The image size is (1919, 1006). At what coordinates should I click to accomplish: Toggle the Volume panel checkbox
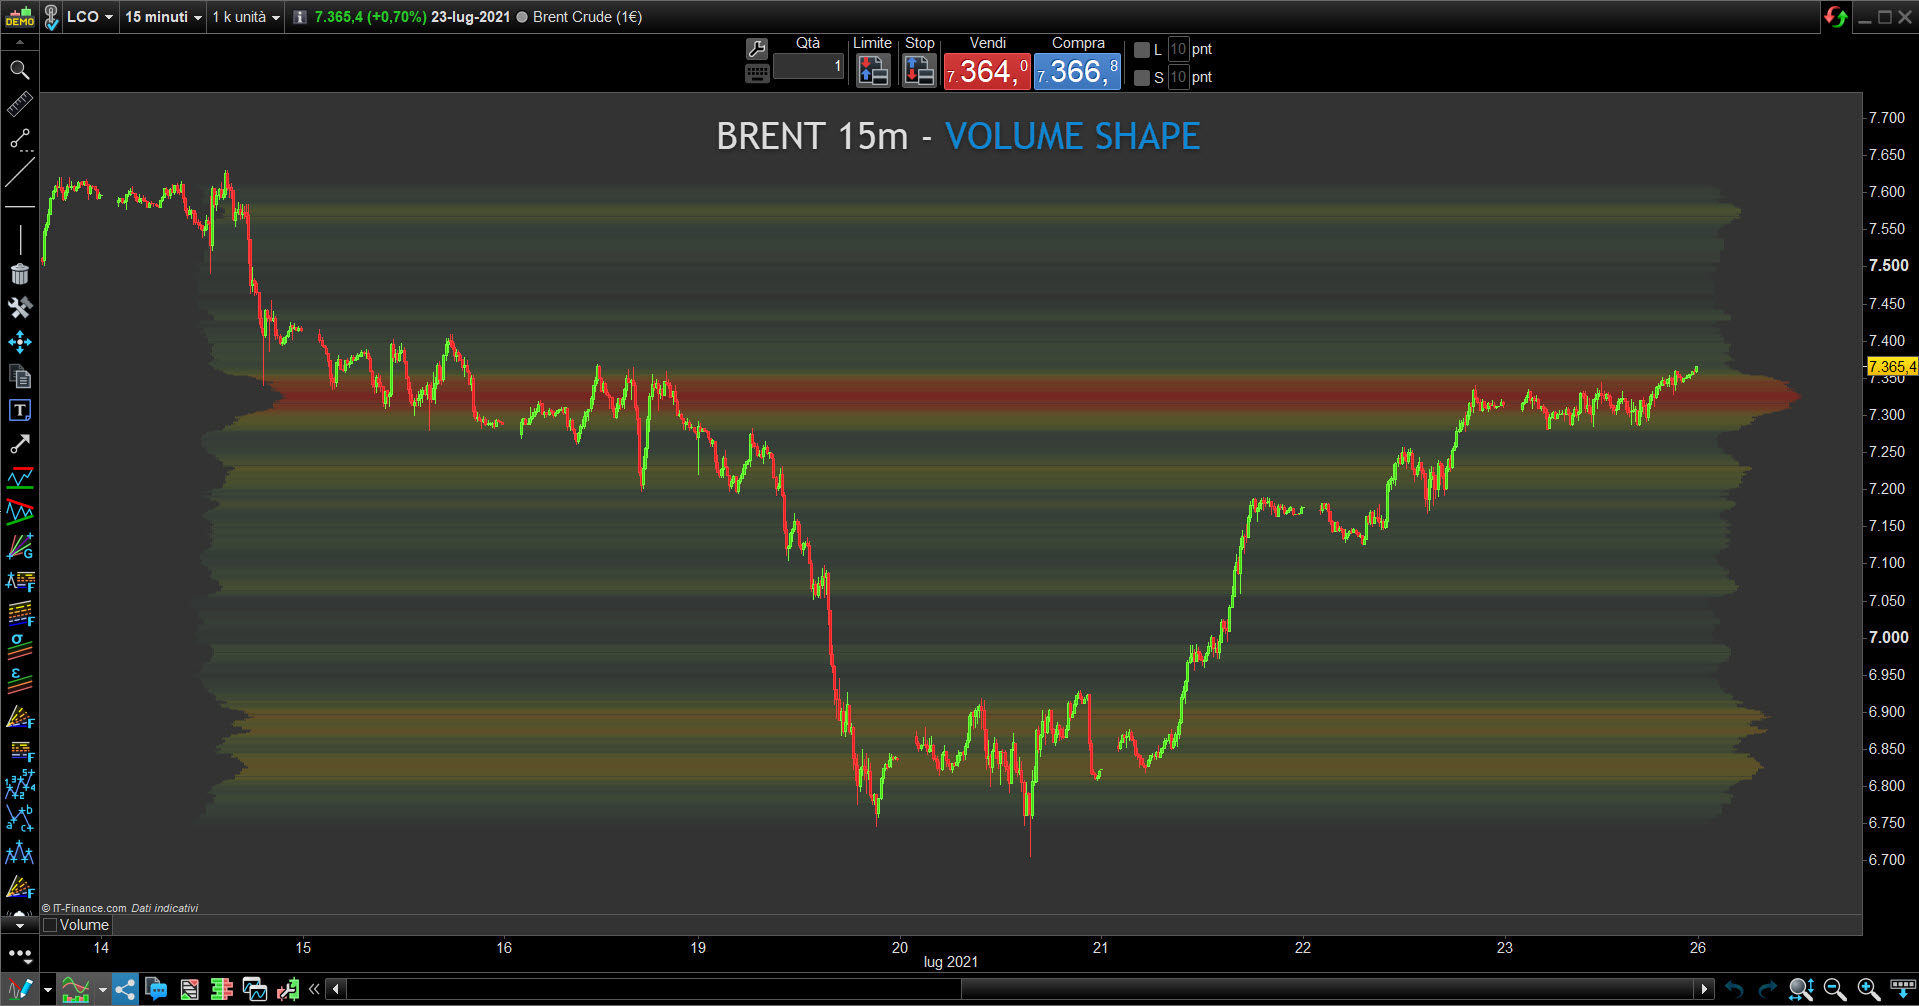coord(50,925)
